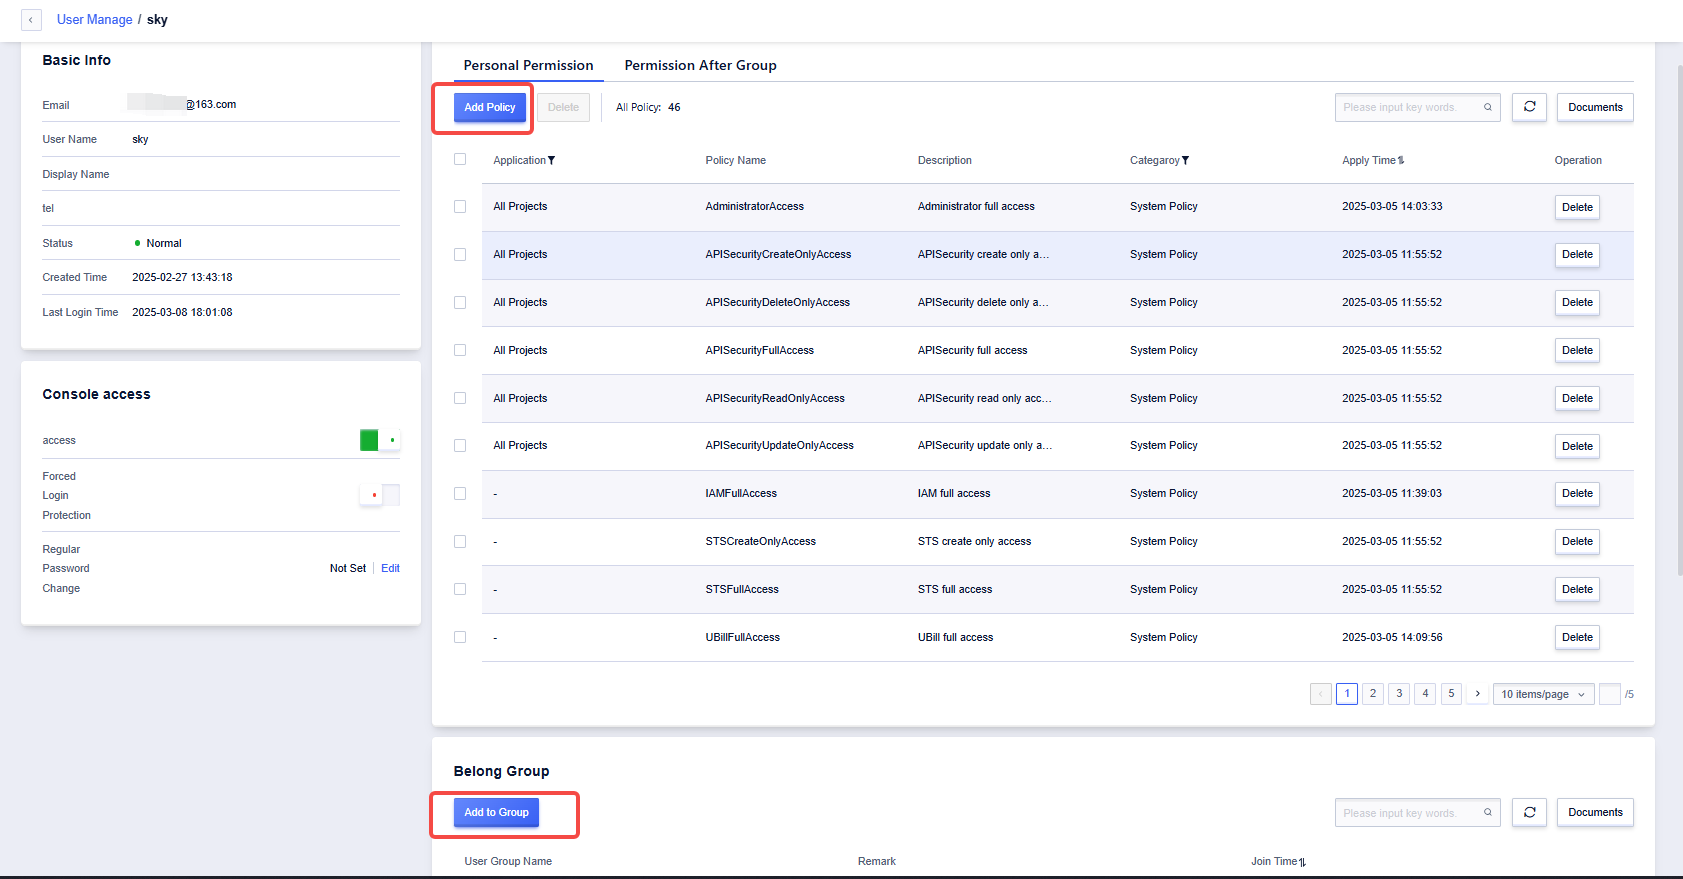This screenshot has width=1683, height=879.
Task: Sort policies by Apply Time
Action: tap(1401, 160)
